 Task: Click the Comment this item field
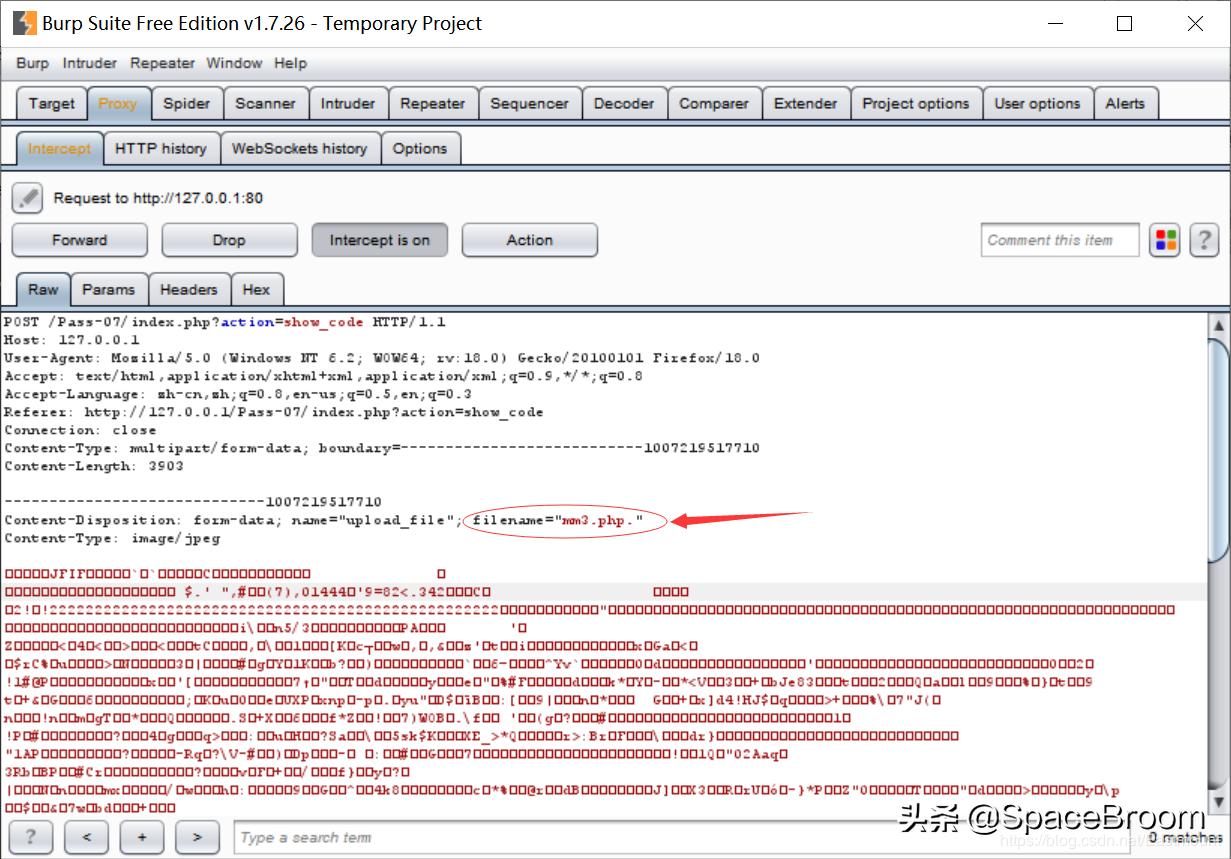1060,240
